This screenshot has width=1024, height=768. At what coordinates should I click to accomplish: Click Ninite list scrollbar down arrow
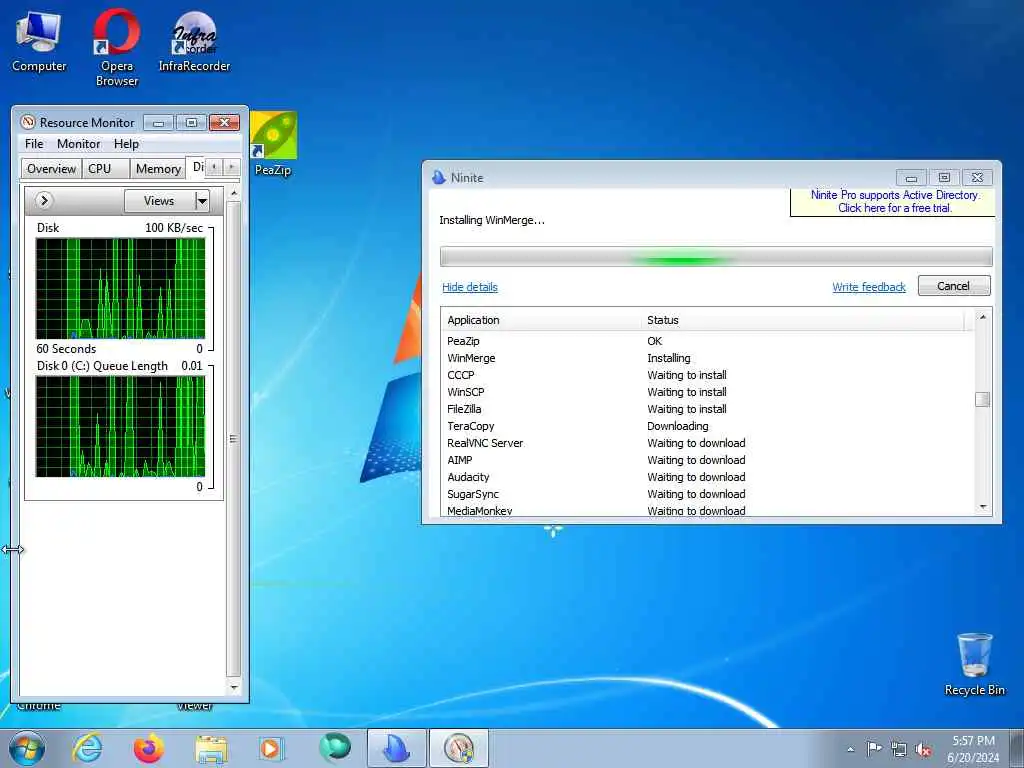click(x=982, y=507)
